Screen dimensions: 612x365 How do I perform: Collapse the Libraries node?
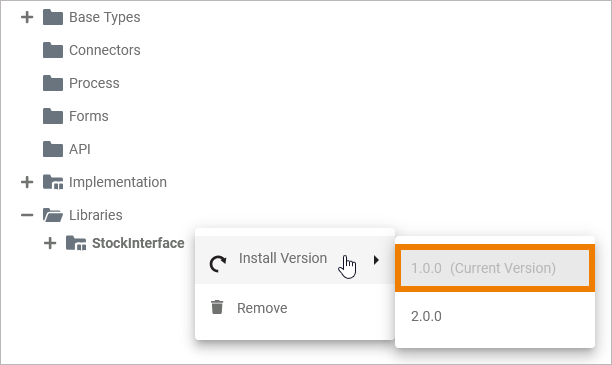27,215
